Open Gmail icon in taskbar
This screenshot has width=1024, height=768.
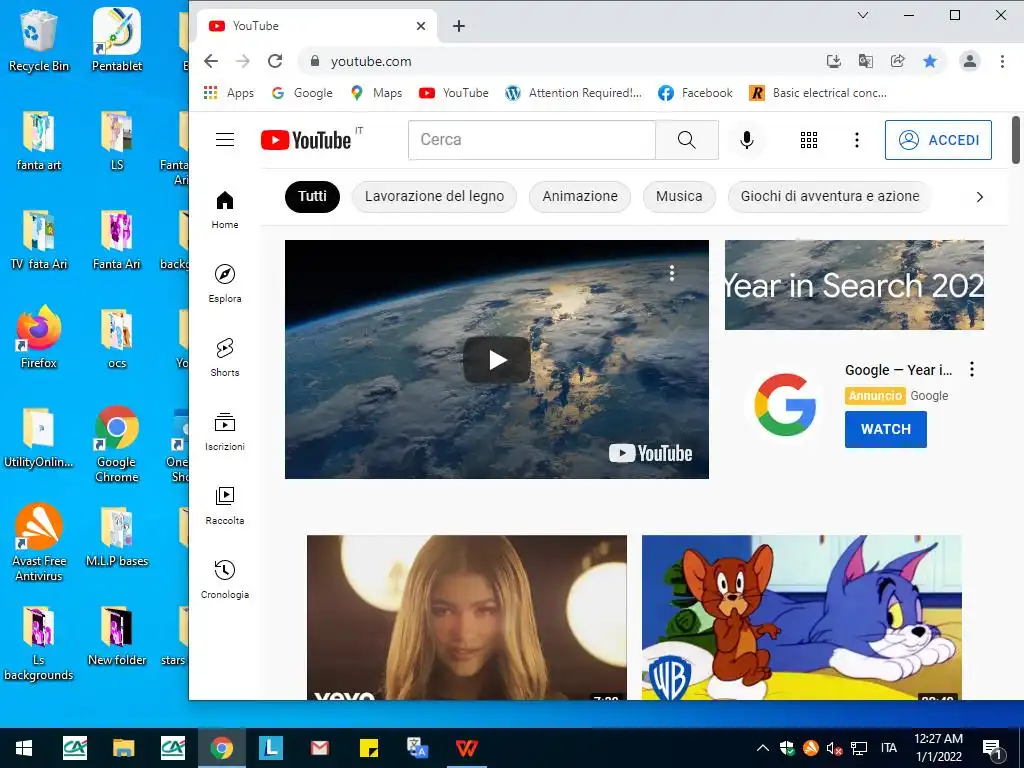point(319,748)
